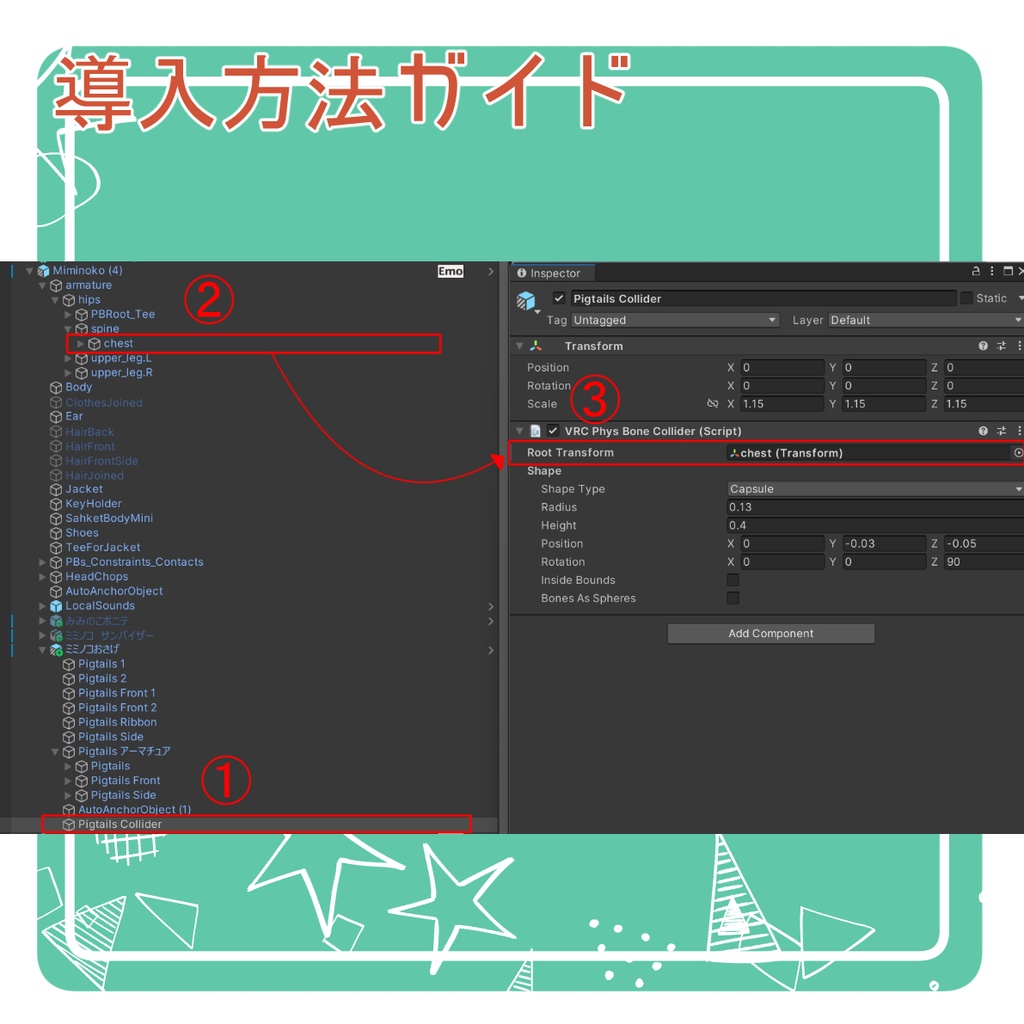Click the Inspector lock icon
Image resolution: width=1024 pixels, height=1024 pixels.
[x=974, y=271]
